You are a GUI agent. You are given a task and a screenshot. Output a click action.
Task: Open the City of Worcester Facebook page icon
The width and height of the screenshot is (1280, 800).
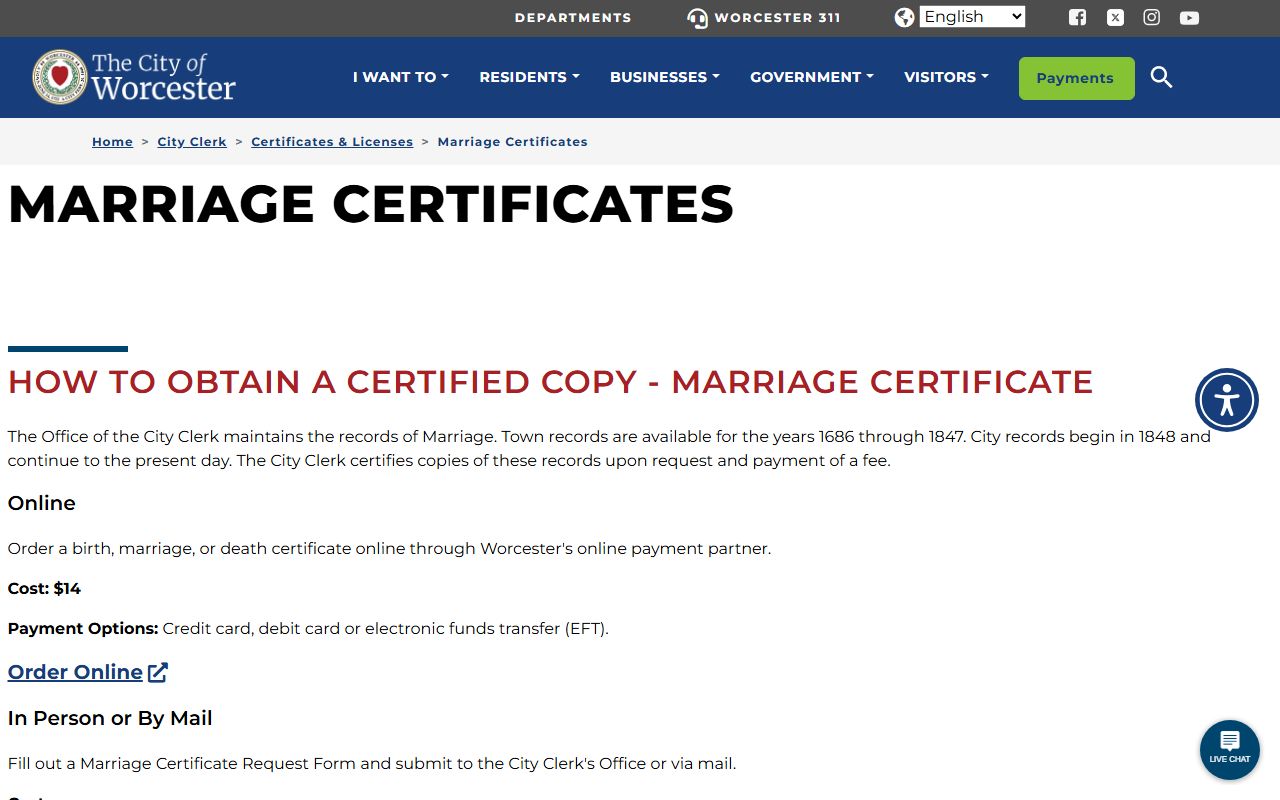1077,17
